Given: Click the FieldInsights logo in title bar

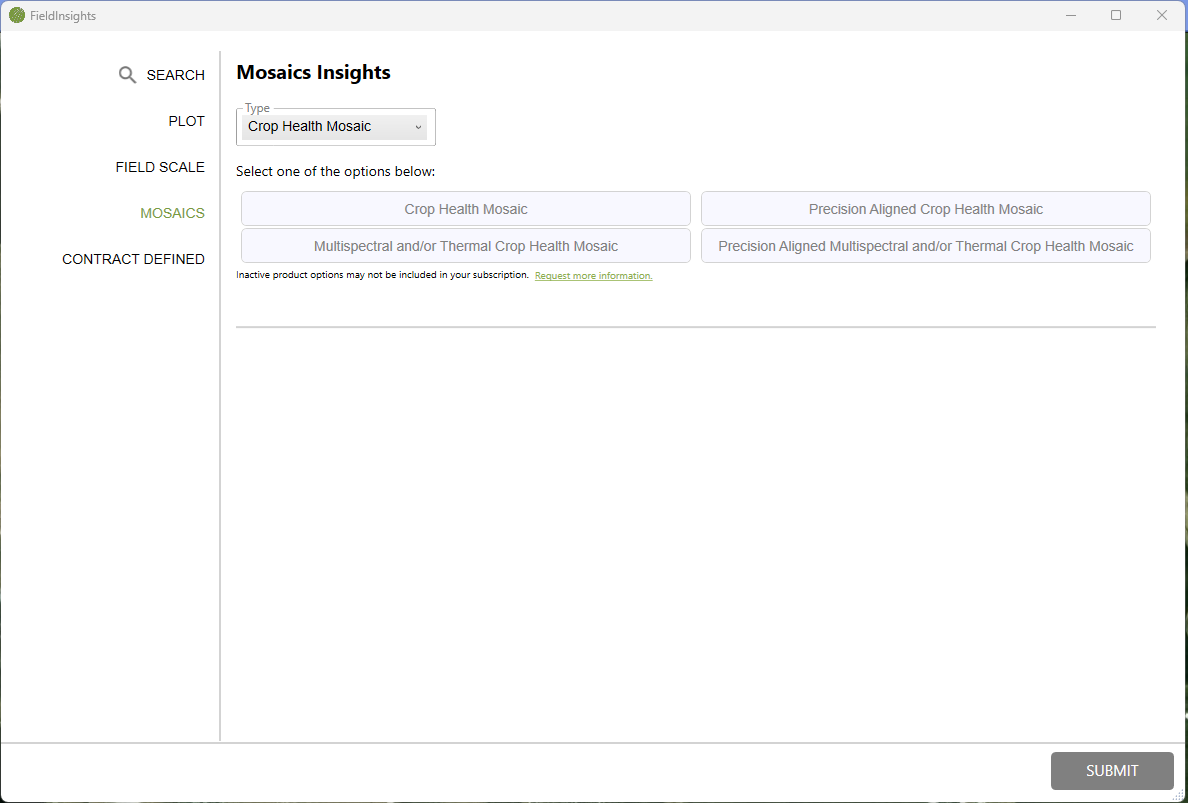Looking at the screenshot, I should click(x=17, y=15).
